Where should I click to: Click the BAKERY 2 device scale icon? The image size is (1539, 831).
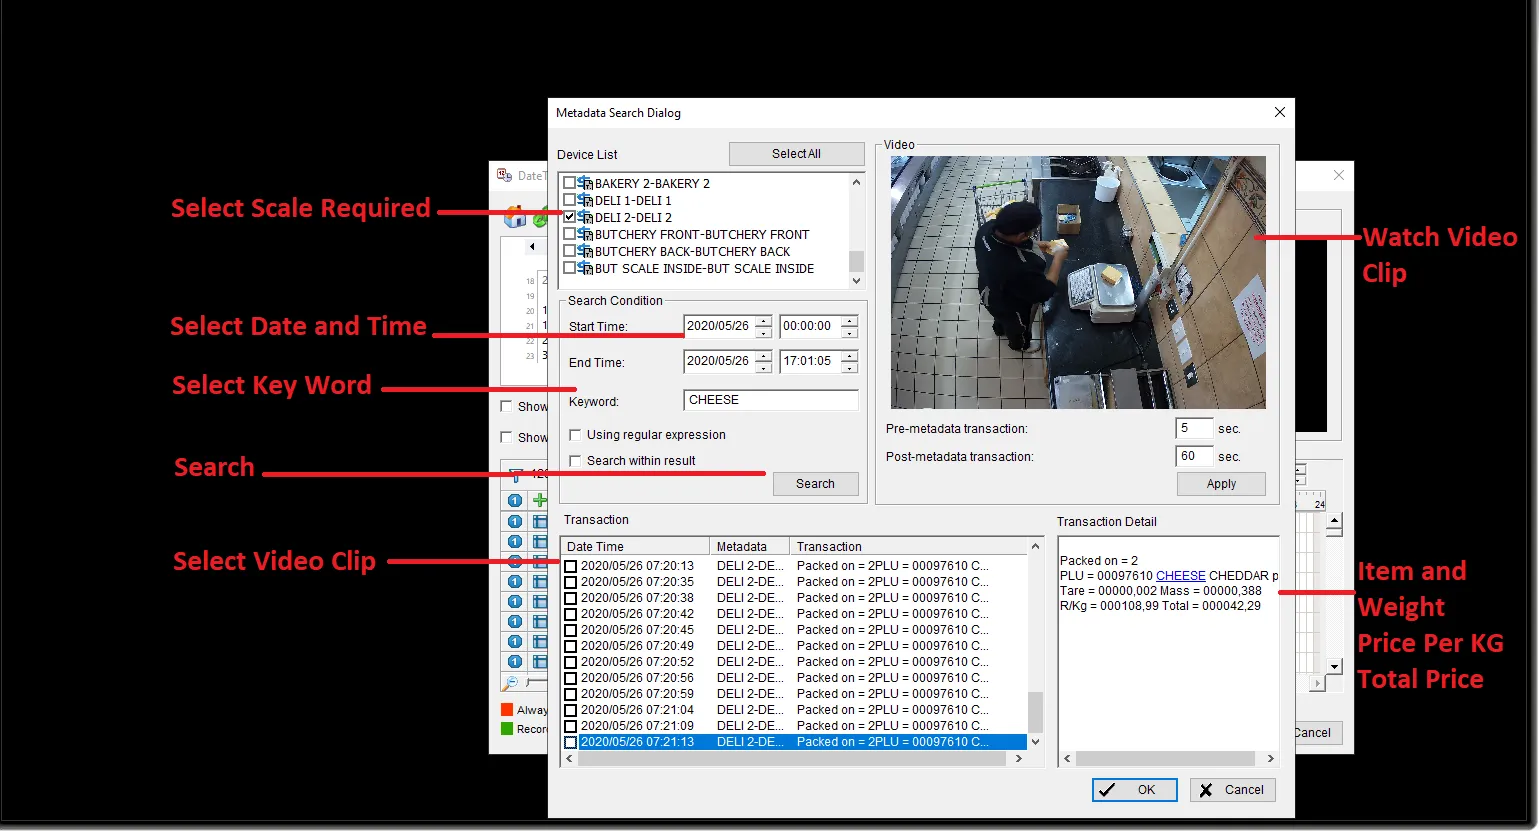point(585,183)
